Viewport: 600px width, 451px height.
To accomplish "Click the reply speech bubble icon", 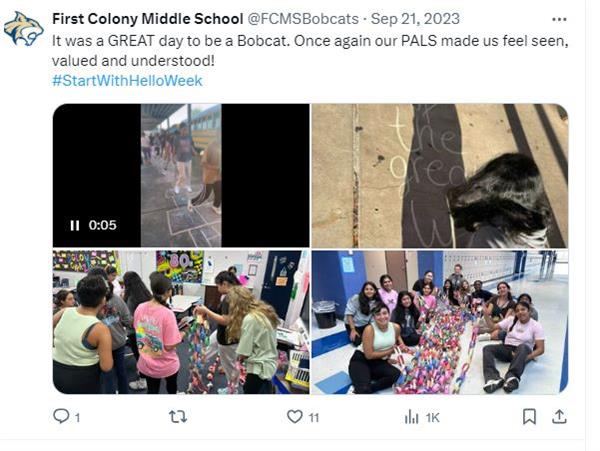I will pos(61,416).
